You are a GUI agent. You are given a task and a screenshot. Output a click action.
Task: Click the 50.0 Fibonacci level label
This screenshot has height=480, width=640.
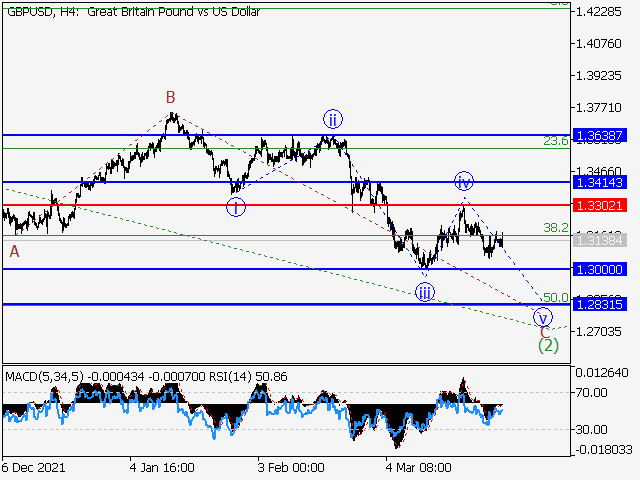(x=556, y=298)
